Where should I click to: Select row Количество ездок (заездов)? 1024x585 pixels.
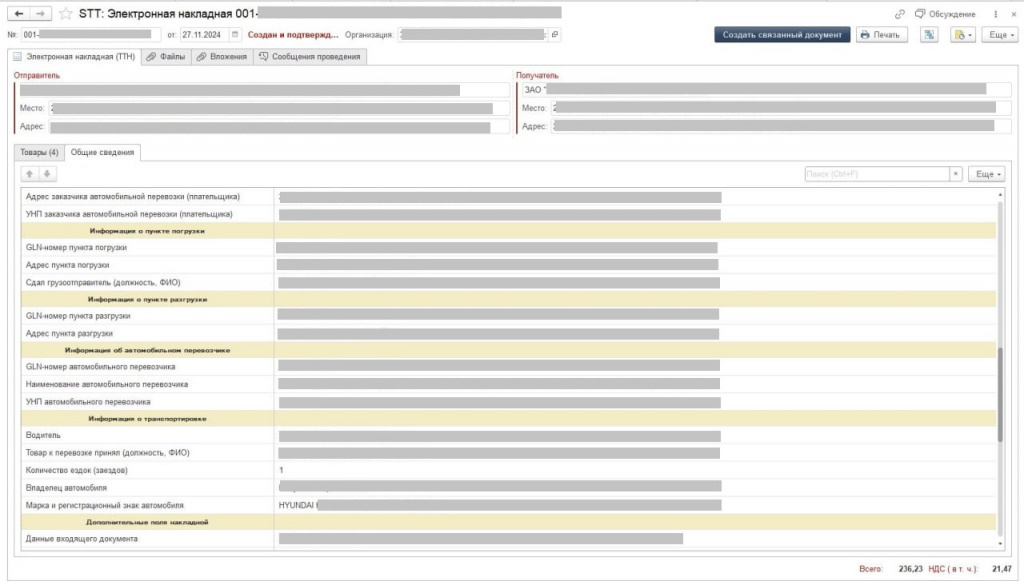(508, 471)
